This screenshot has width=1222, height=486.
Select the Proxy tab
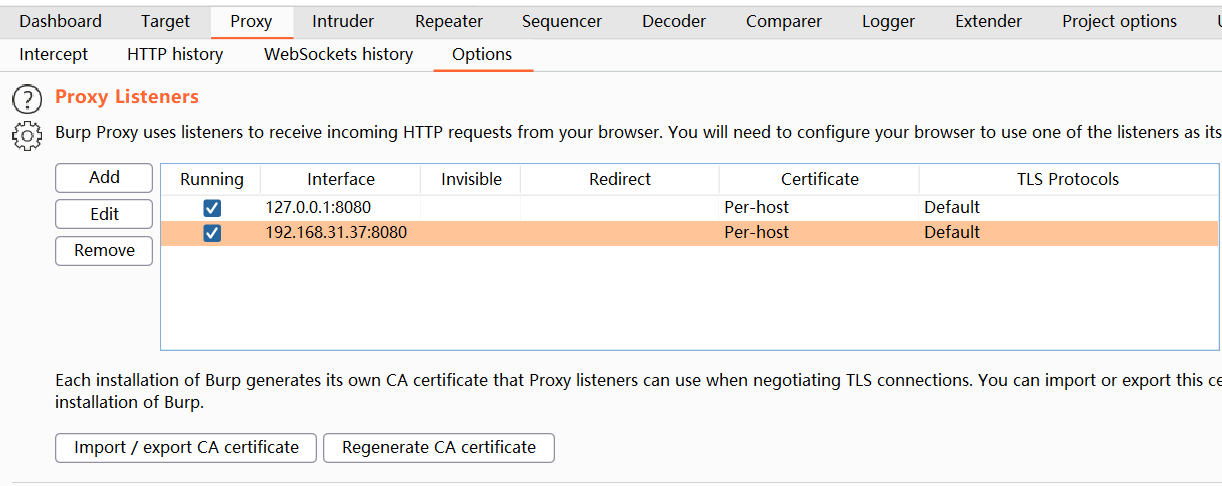[251, 21]
